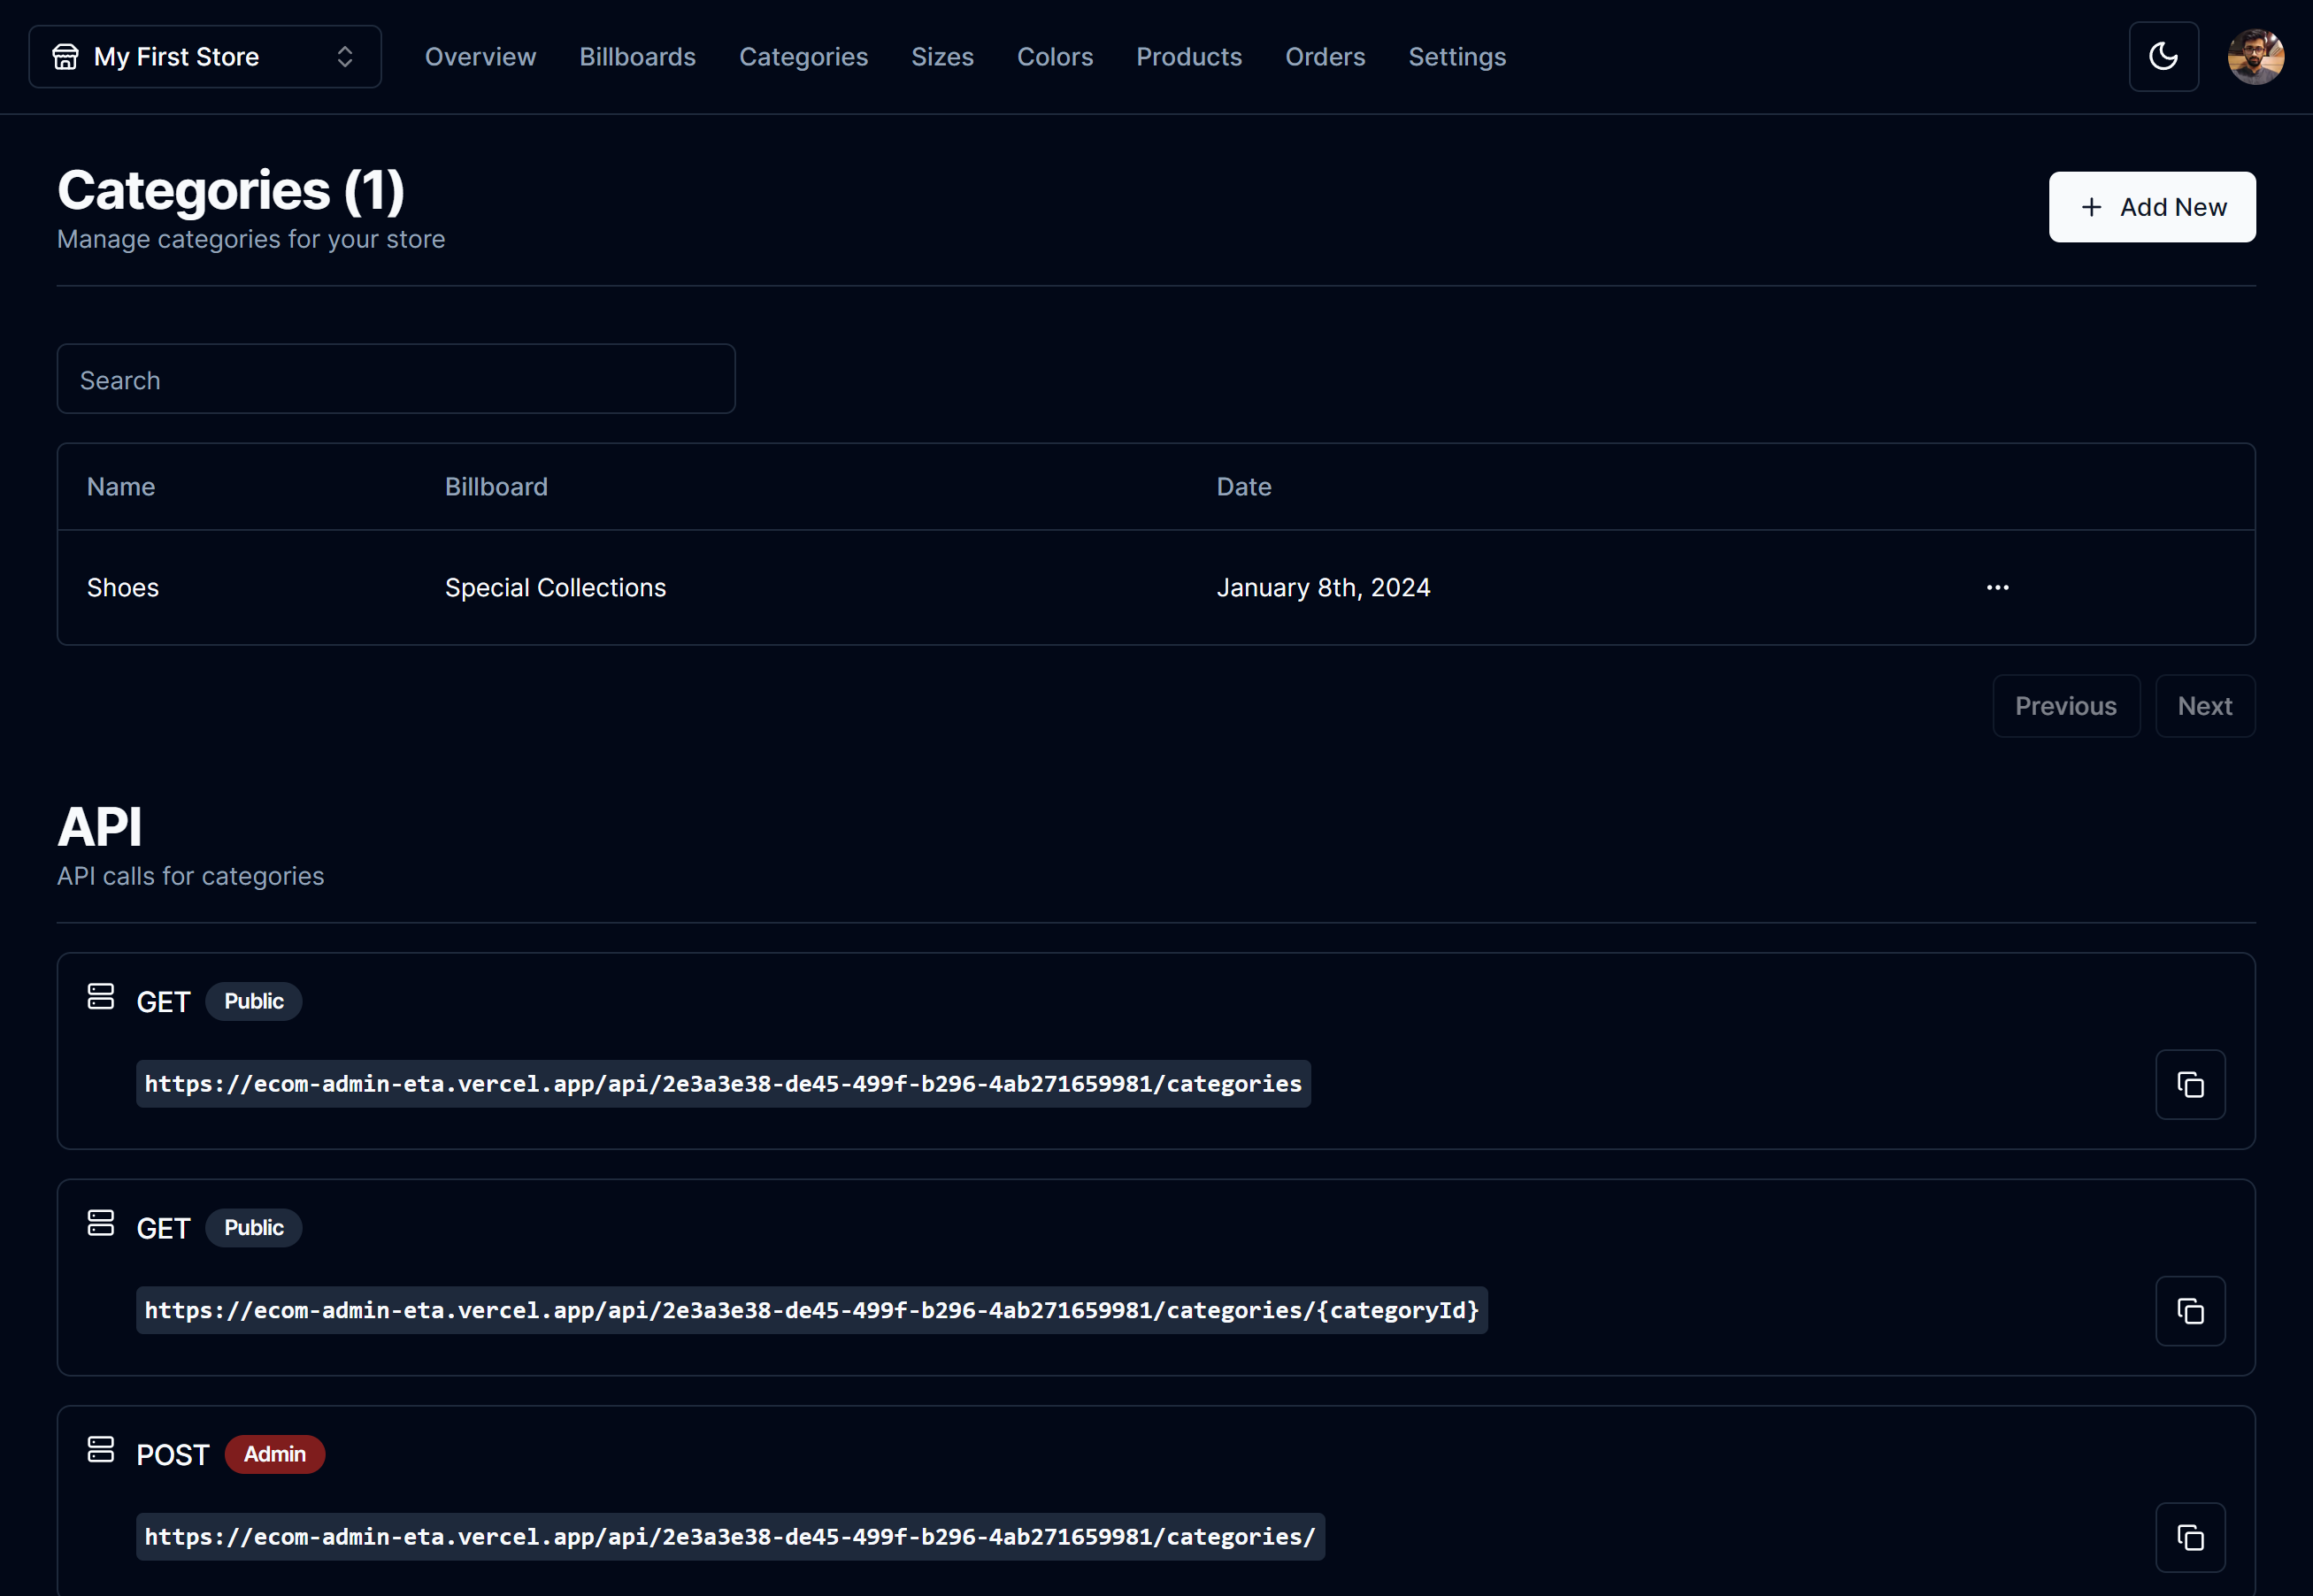Image resolution: width=2313 pixels, height=1596 pixels.
Task: Open the Billboards nav item
Action: (637, 57)
